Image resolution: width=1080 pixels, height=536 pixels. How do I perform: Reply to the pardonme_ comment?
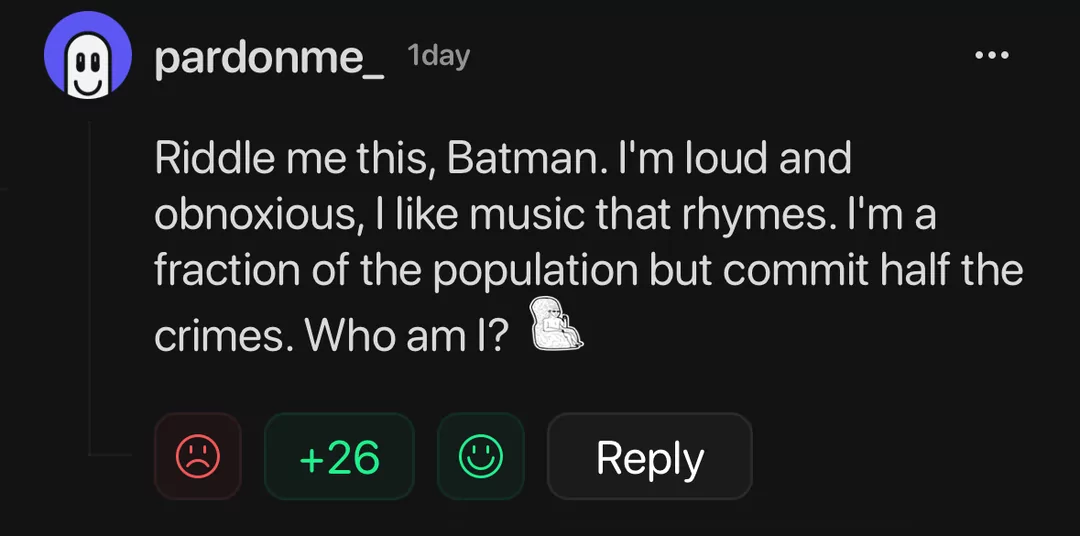(650, 456)
